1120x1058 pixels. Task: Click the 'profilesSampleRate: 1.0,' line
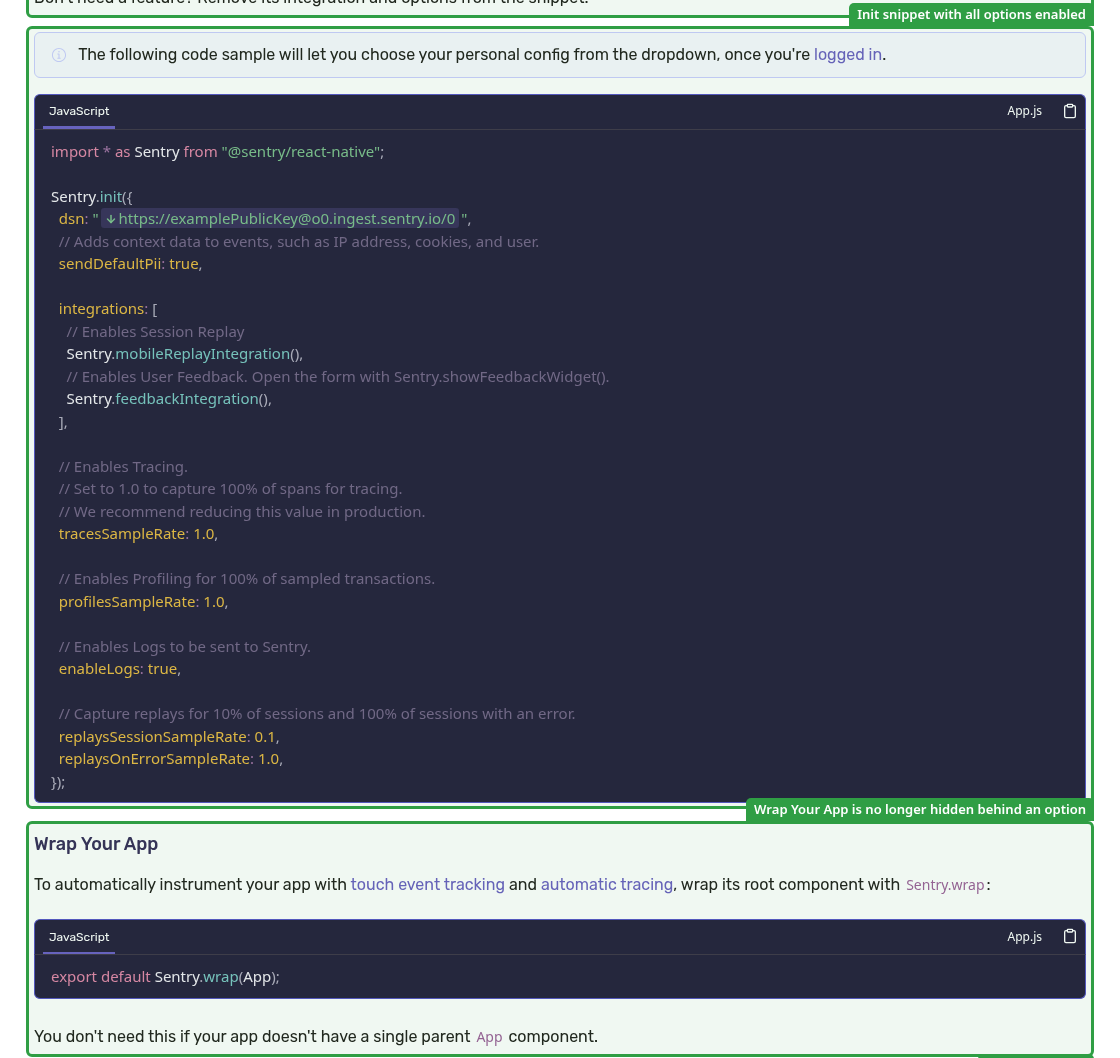click(x=143, y=602)
